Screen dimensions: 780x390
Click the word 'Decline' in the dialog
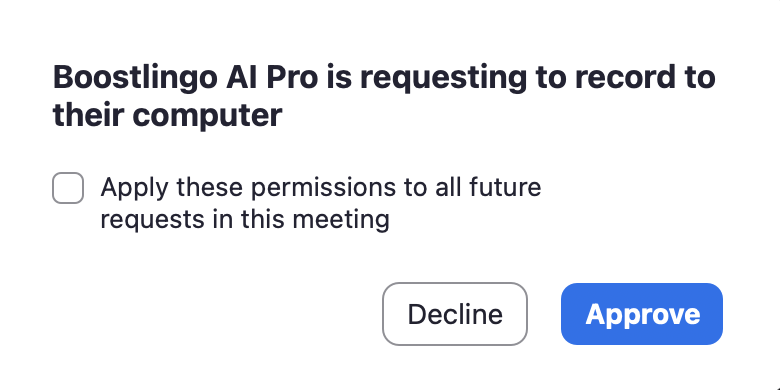click(x=455, y=314)
